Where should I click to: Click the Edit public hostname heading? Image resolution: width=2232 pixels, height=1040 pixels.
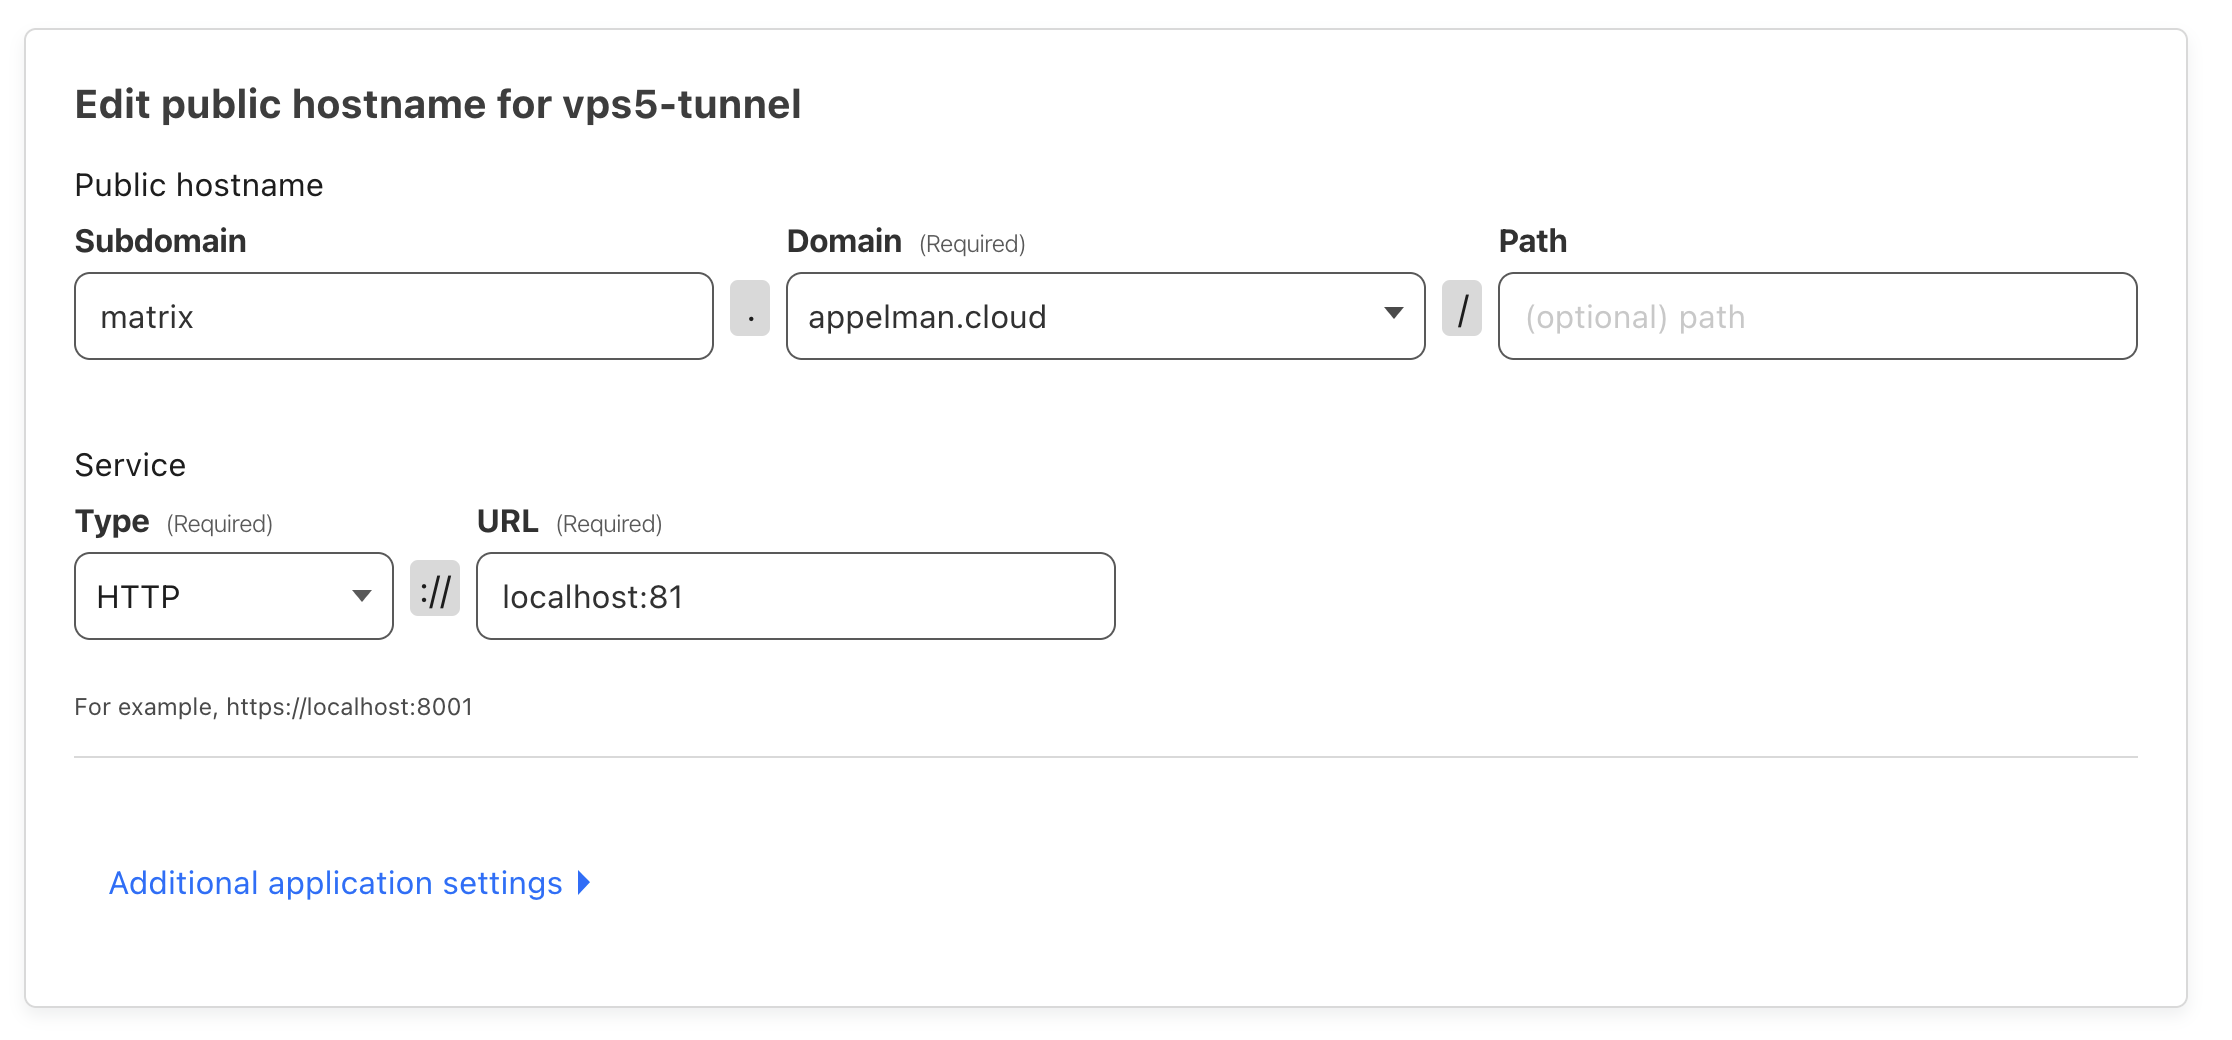tap(438, 103)
